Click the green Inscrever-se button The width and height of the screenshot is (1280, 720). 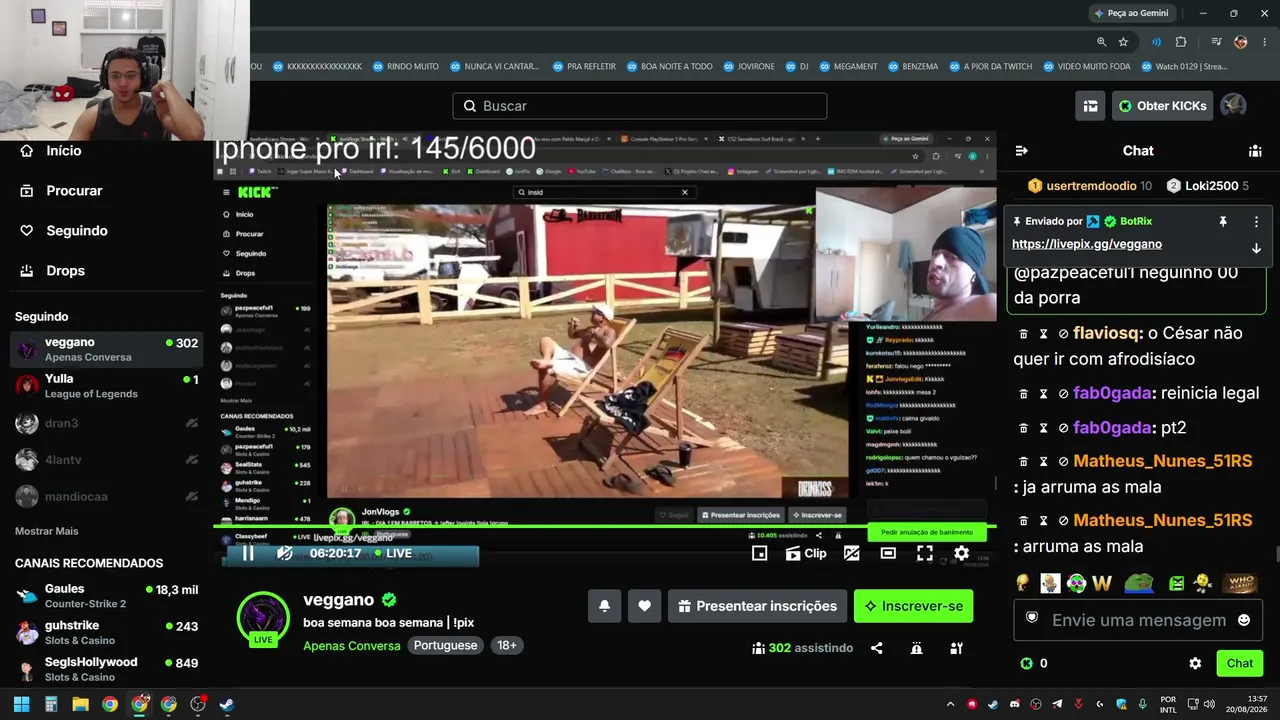913,606
